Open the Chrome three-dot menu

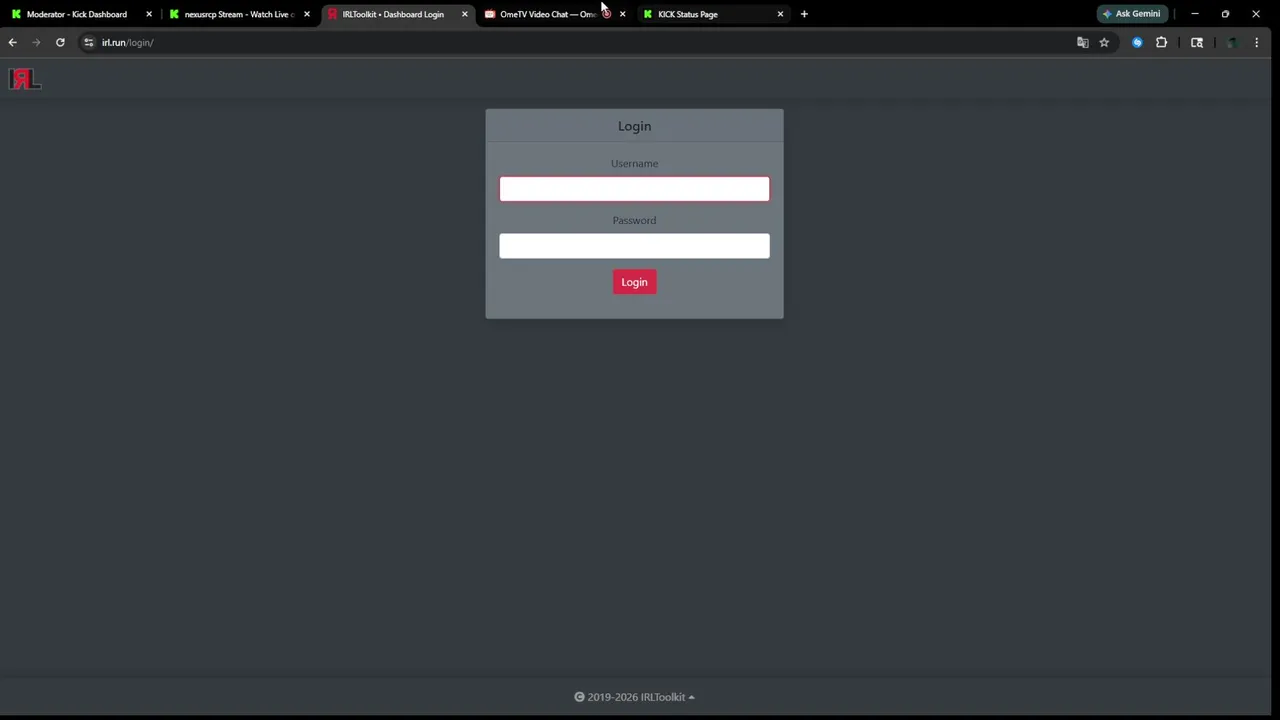pyautogui.click(x=1256, y=42)
